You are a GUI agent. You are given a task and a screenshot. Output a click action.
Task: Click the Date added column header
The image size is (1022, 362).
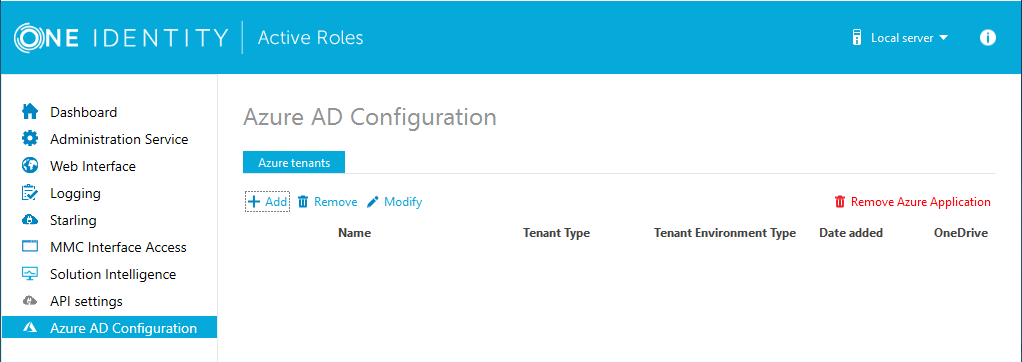tap(851, 233)
